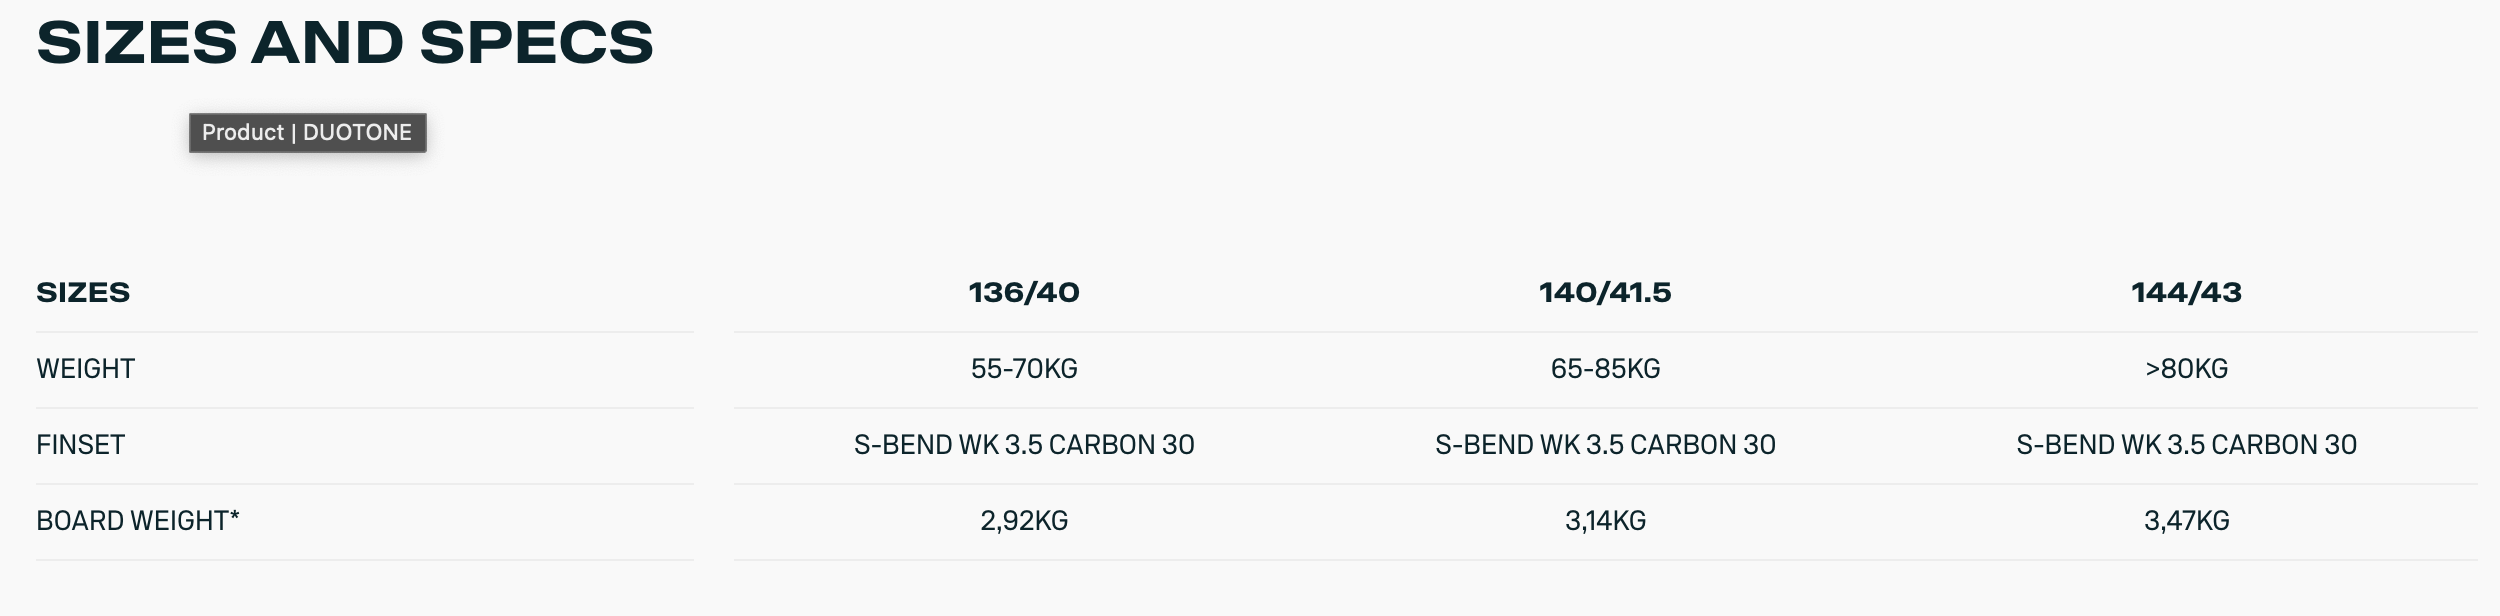Screen dimensions: 2500x616
Task: Select the SIZES row header
Action: 83,293
